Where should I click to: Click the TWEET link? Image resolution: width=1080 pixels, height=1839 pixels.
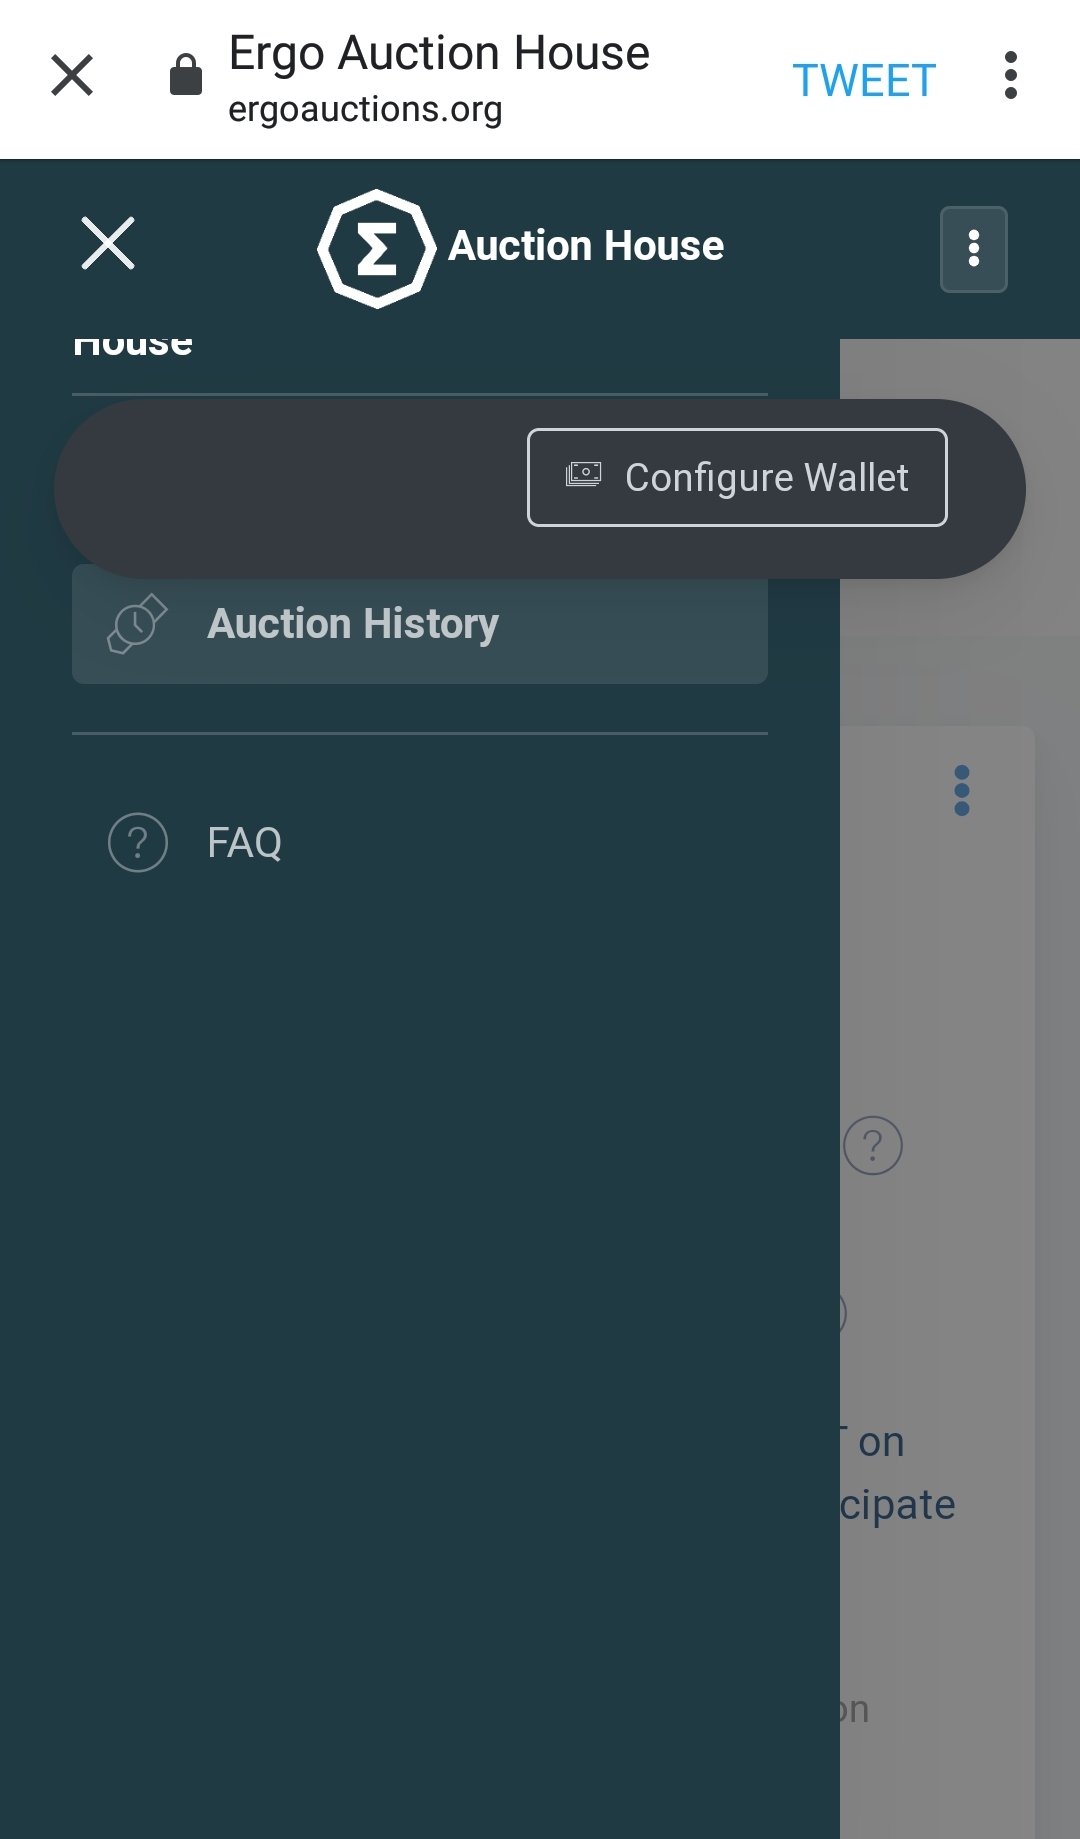coord(864,80)
